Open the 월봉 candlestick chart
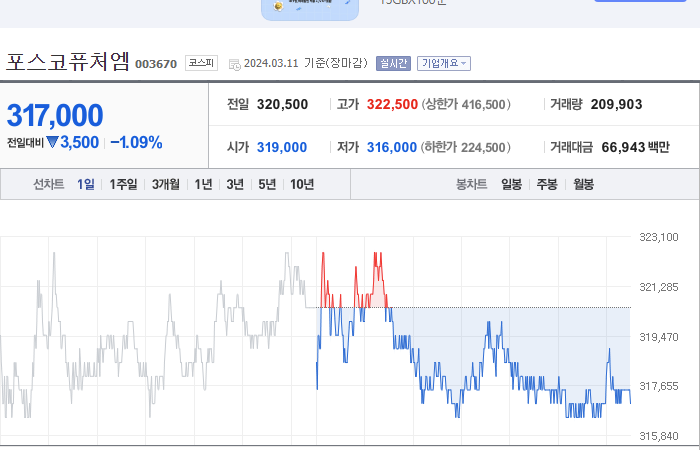700x450 pixels. click(x=583, y=184)
